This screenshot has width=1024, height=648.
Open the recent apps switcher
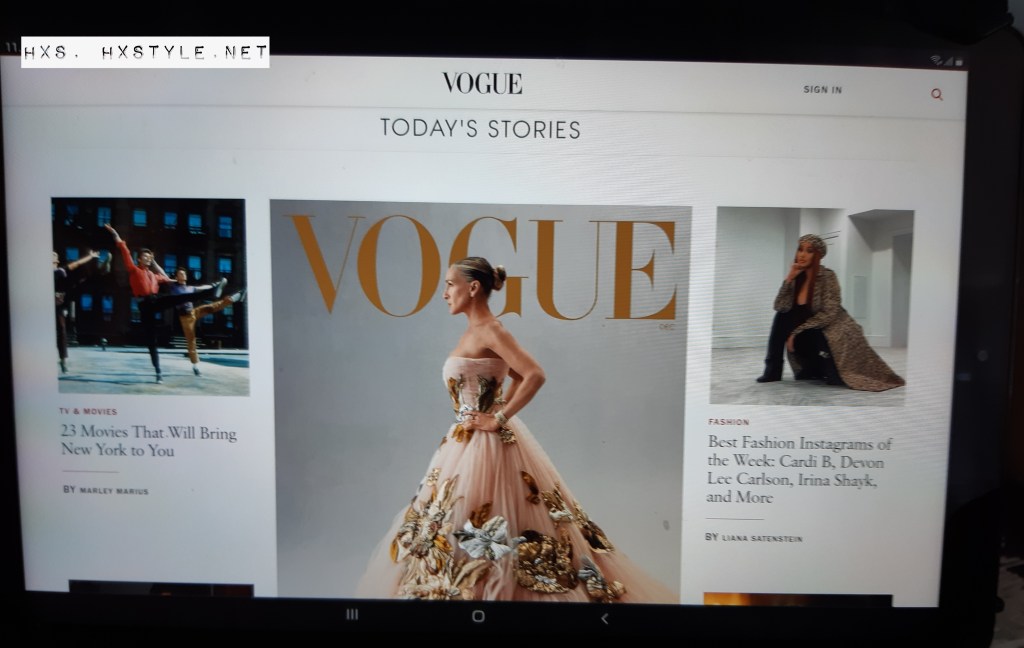click(352, 614)
